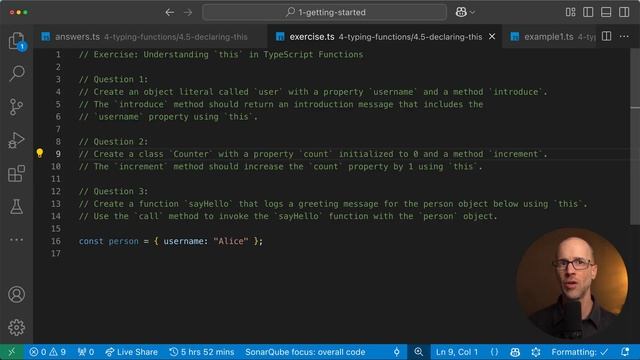
Task: Toggle the bottom panel
Action: point(606,12)
